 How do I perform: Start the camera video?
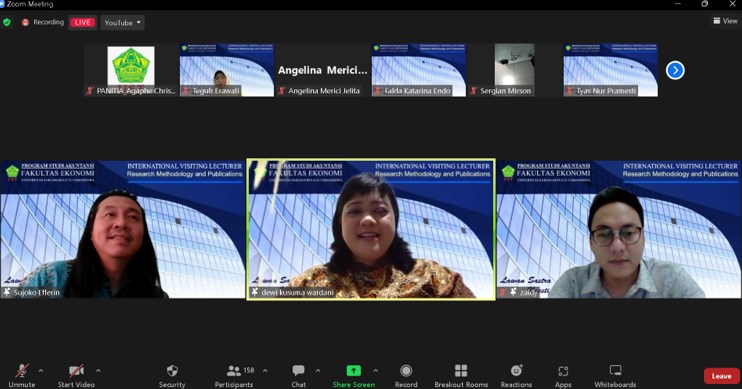pyautogui.click(x=76, y=376)
